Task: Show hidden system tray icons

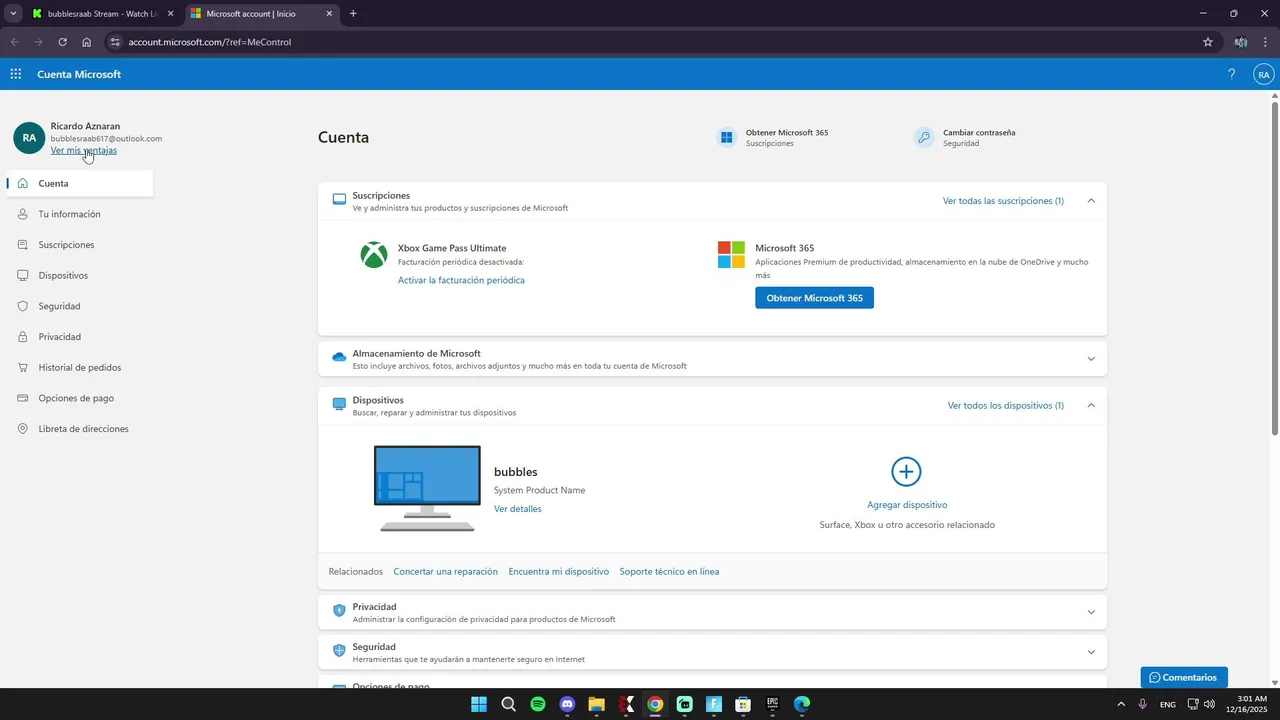Action: tap(1121, 704)
